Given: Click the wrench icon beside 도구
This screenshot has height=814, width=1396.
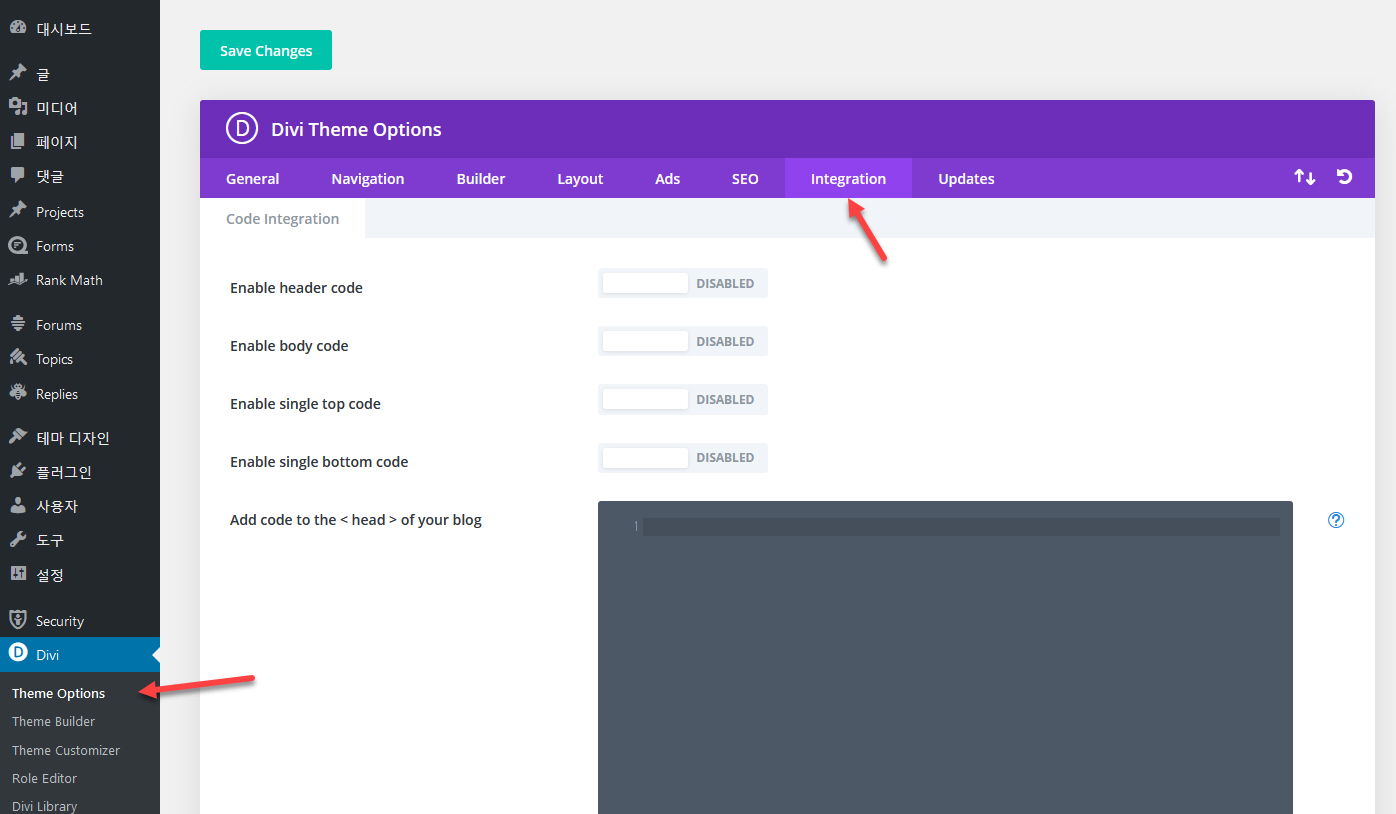Looking at the screenshot, I should (18, 539).
